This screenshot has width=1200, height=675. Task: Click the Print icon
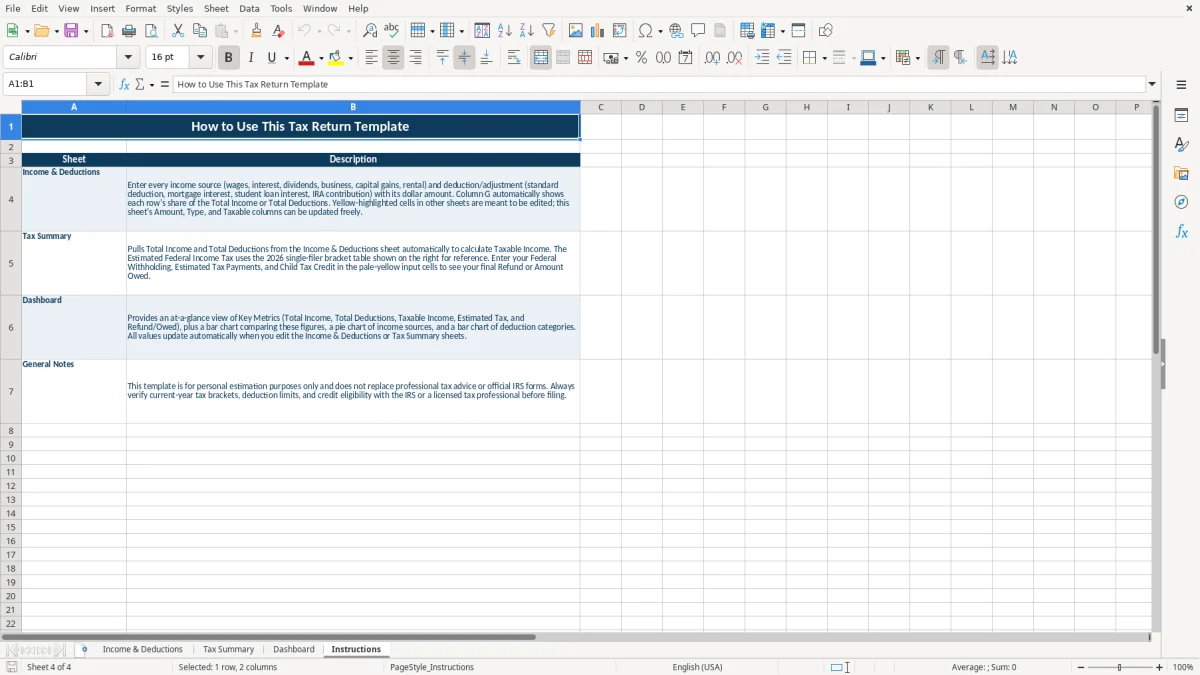129,31
